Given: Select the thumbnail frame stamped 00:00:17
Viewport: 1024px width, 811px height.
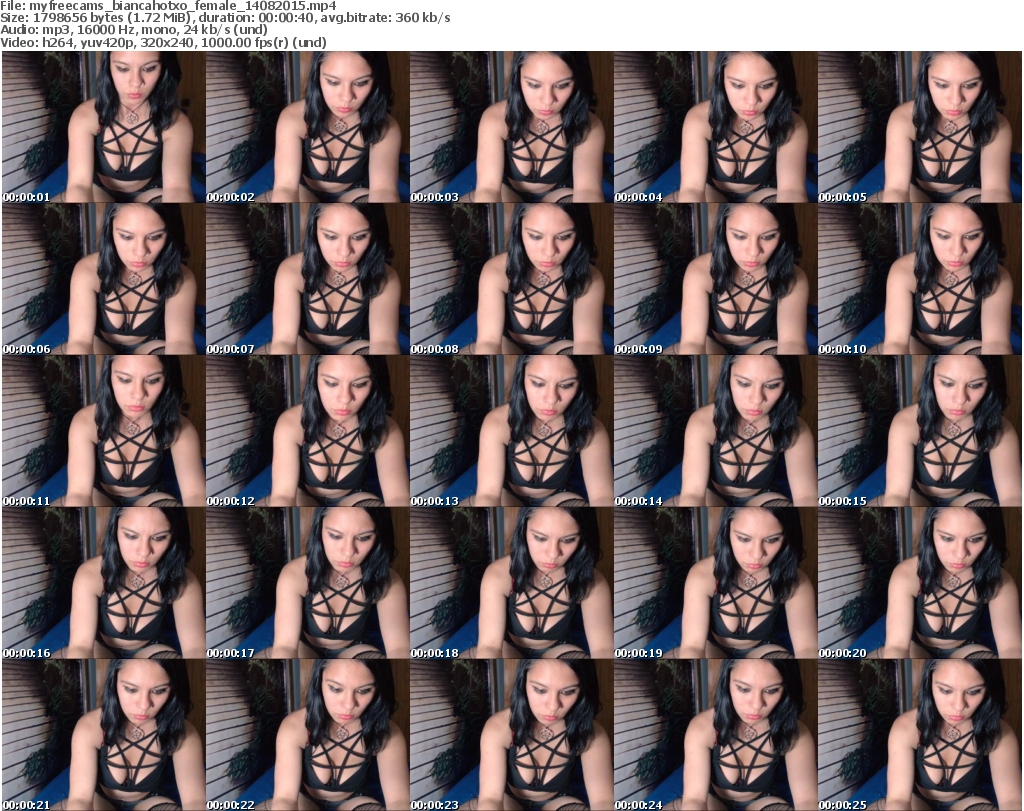Looking at the screenshot, I should pos(307,584).
